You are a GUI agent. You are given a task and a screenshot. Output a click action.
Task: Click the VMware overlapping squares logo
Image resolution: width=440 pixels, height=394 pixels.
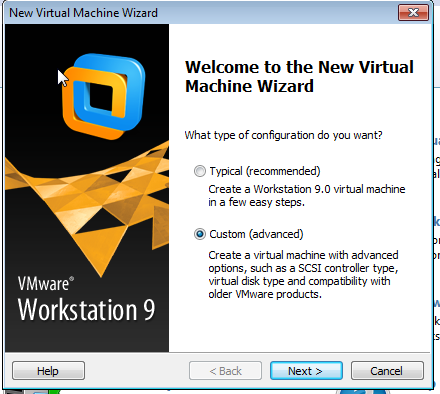pos(104,96)
